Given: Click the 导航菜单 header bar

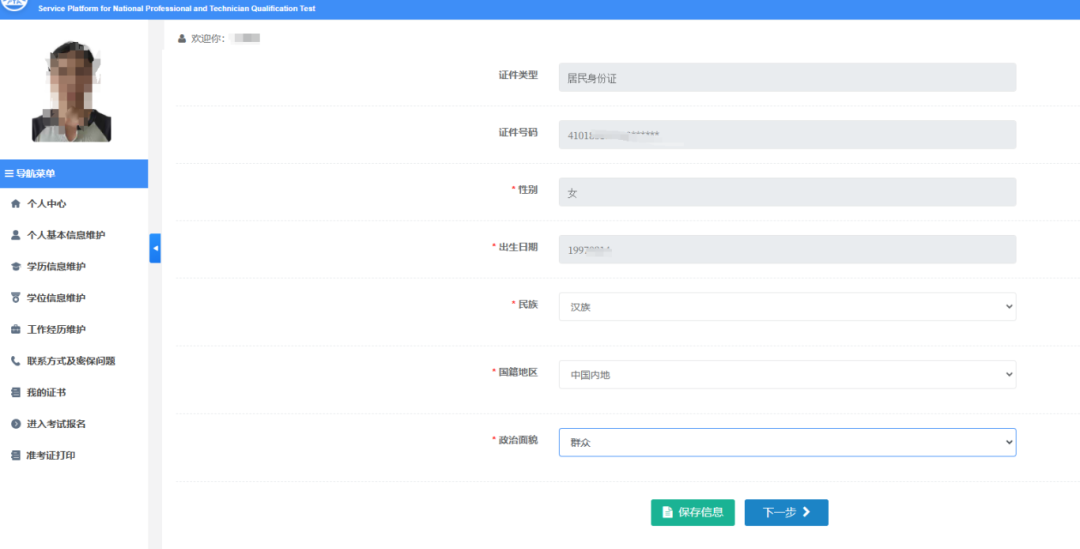Looking at the screenshot, I should tap(74, 174).
